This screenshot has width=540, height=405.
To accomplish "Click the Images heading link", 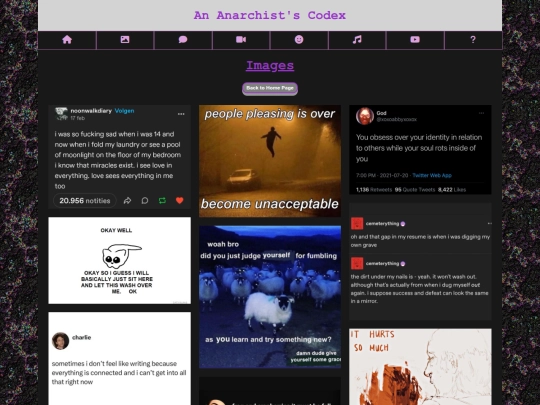I will pyautogui.click(x=270, y=65).
